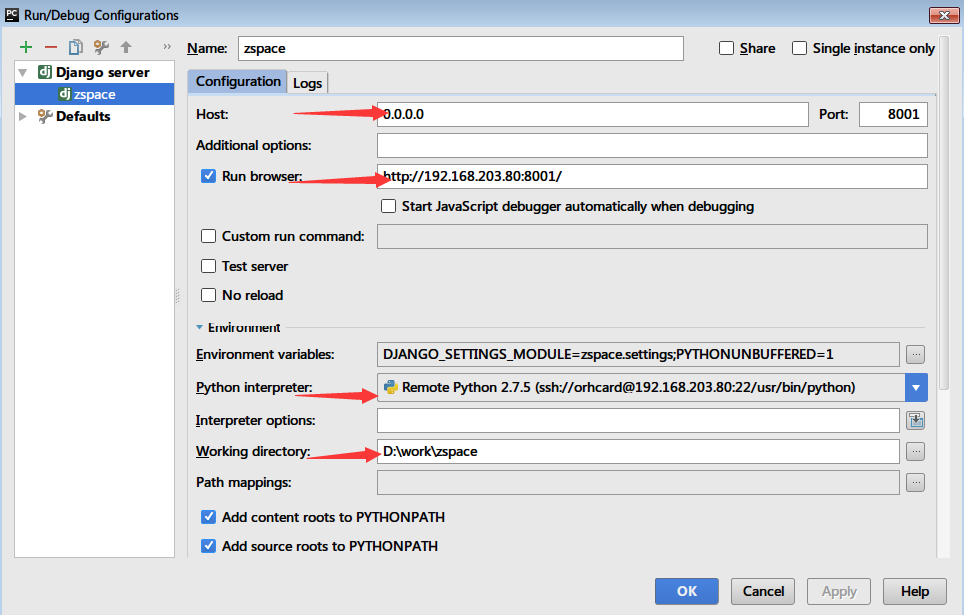Add a new run configuration
964x615 pixels.
click(26, 47)
